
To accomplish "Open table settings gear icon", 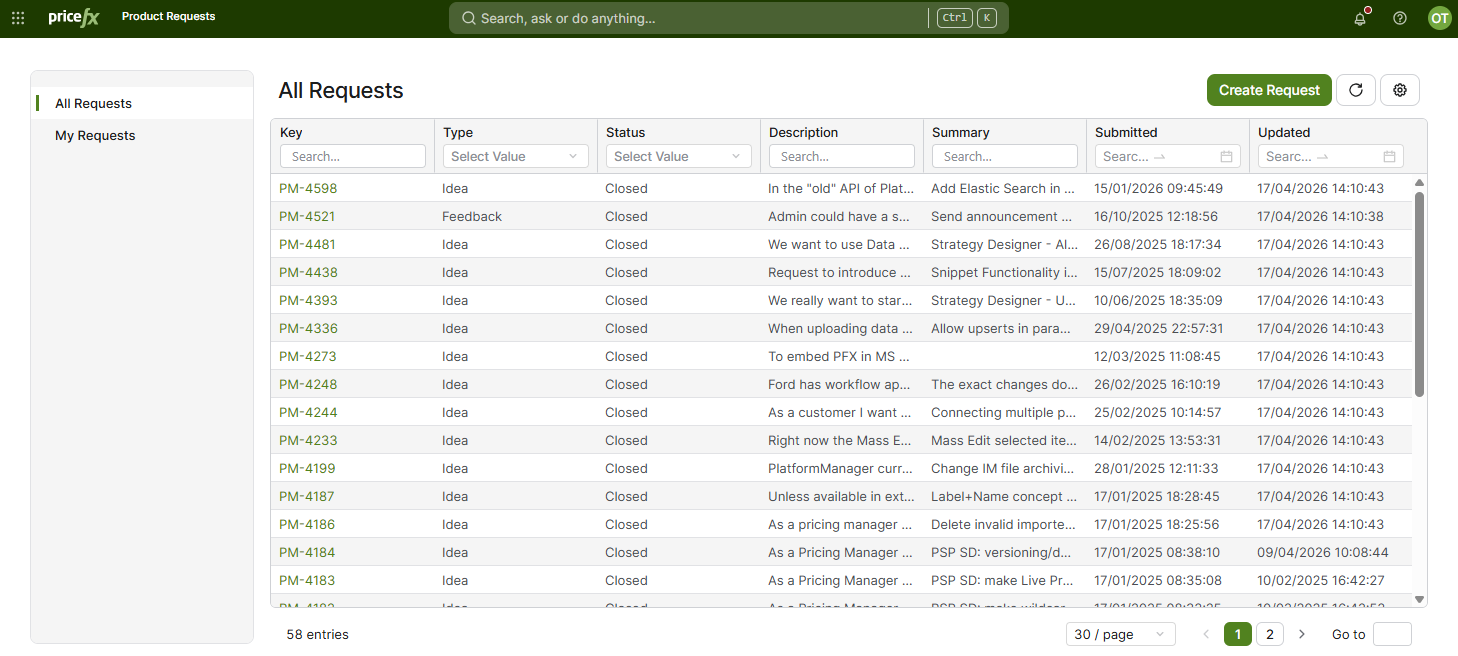I will click(x=1400, y=90).
